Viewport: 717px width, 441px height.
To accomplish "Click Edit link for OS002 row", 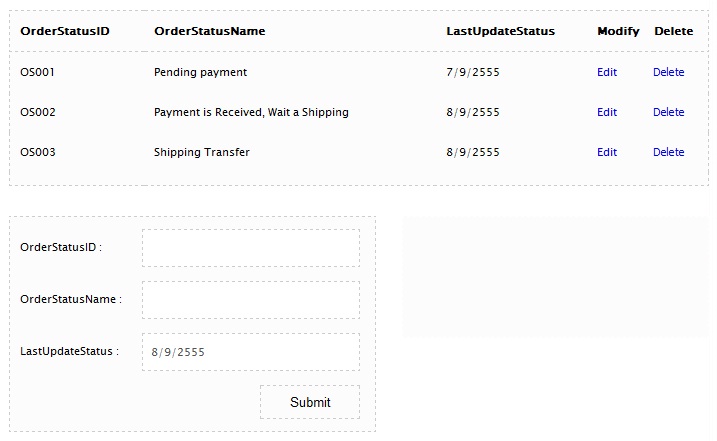I will pyautogui.click(x=607, y=112).
